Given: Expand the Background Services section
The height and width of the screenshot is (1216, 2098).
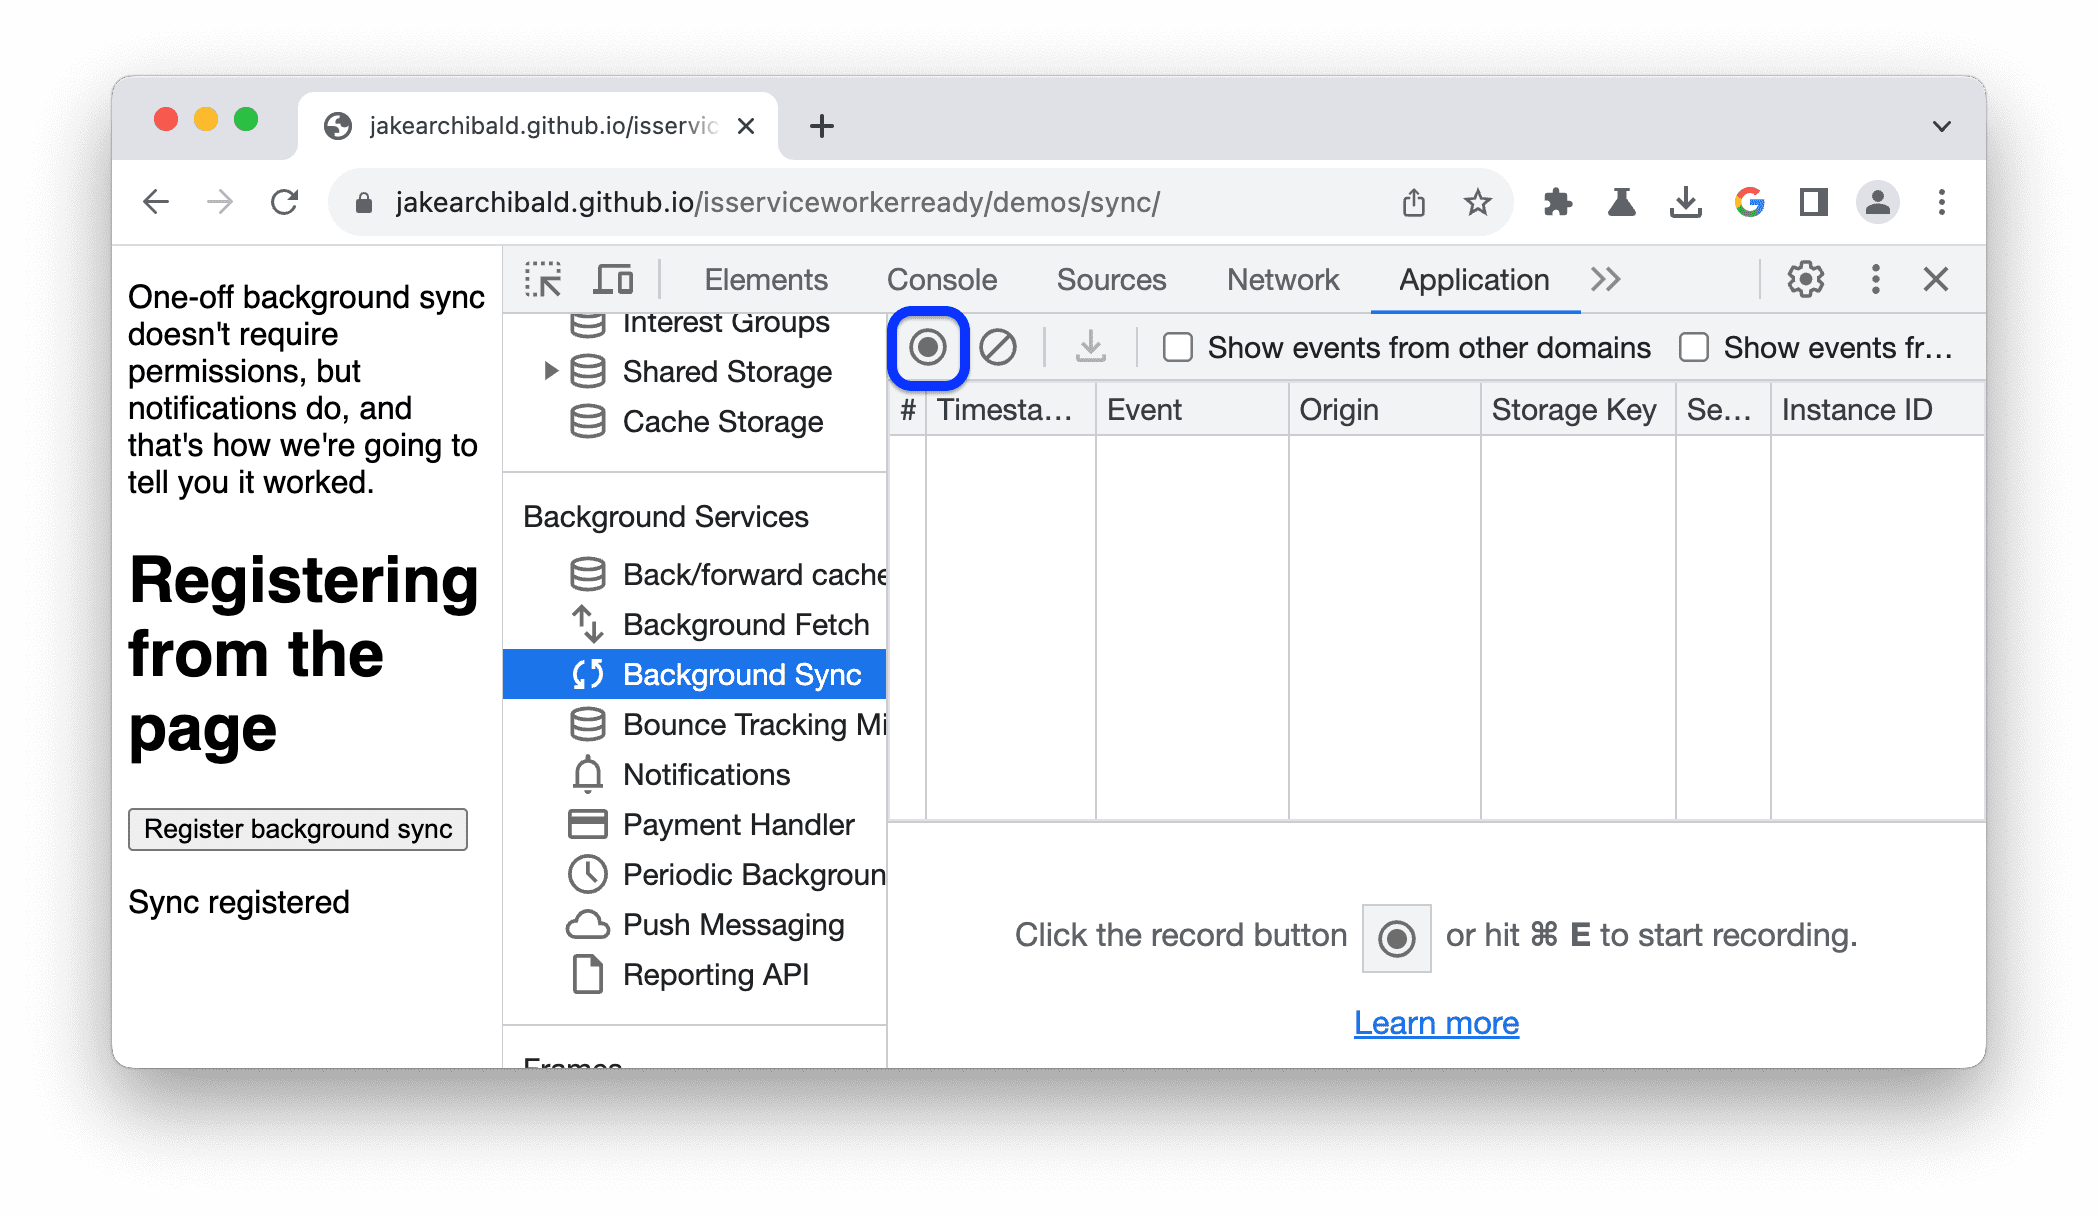Looking at the screenshot, I should [x=667, y=517].
